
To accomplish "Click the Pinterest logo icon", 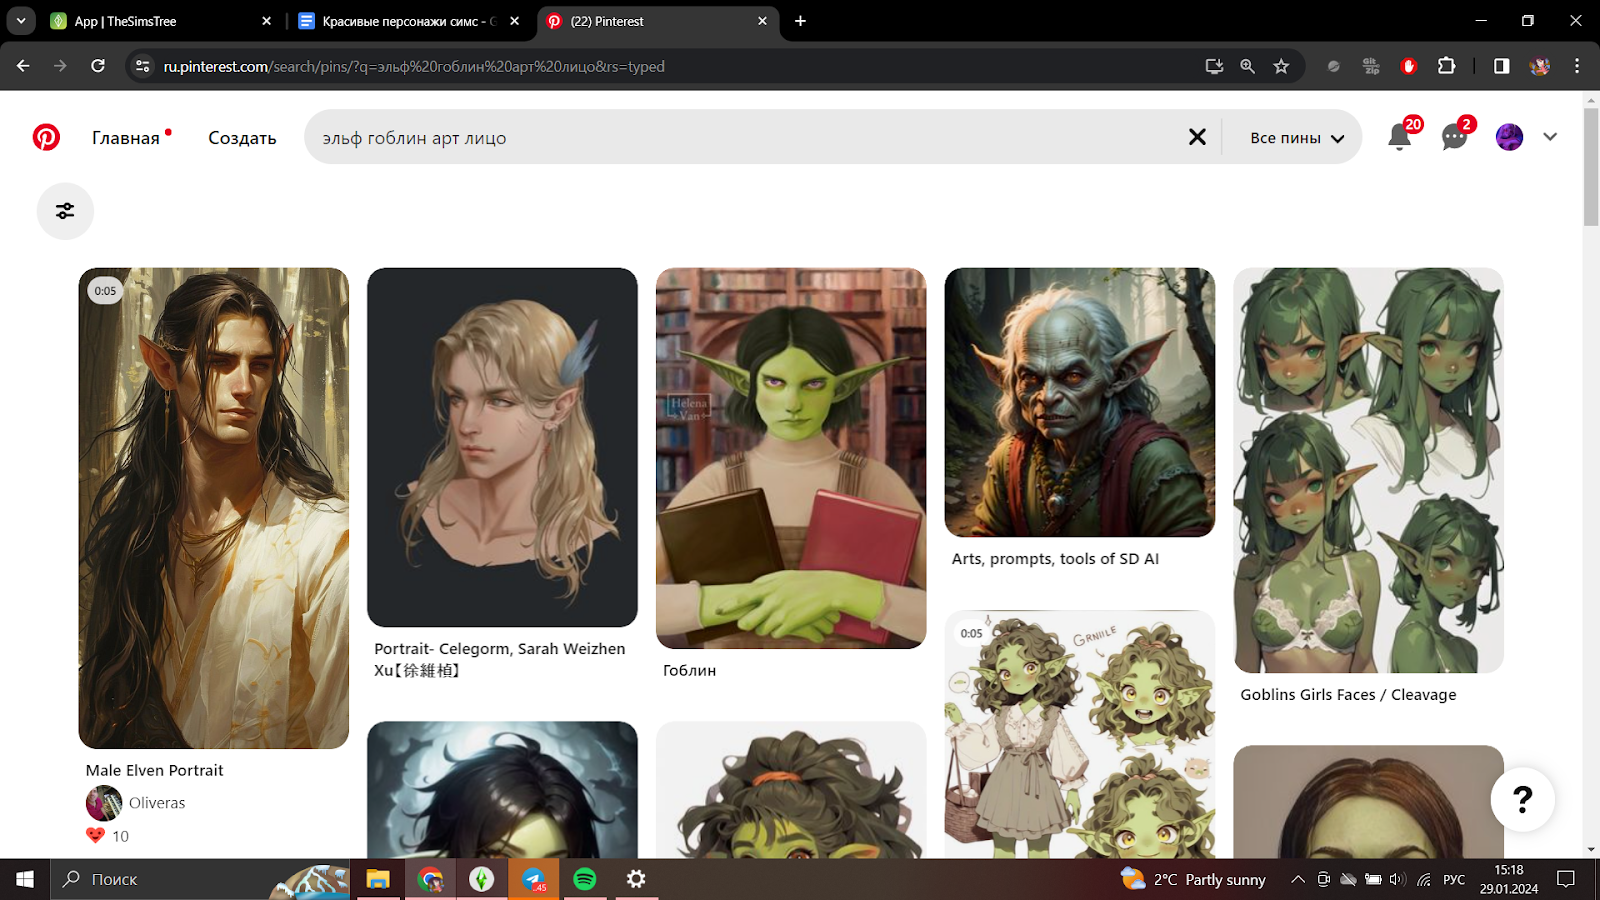I will pyautogui.click(x=46, y=137).
